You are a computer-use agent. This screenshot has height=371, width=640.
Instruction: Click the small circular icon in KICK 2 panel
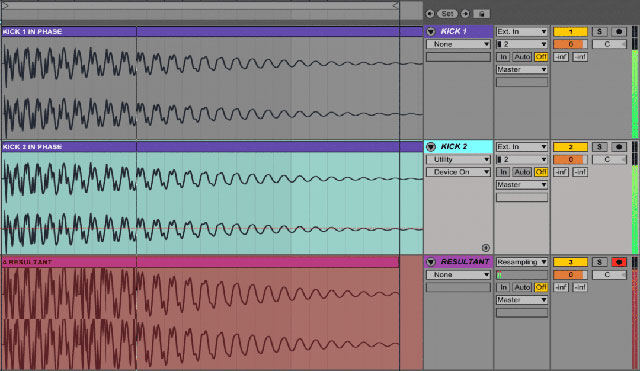485,247
